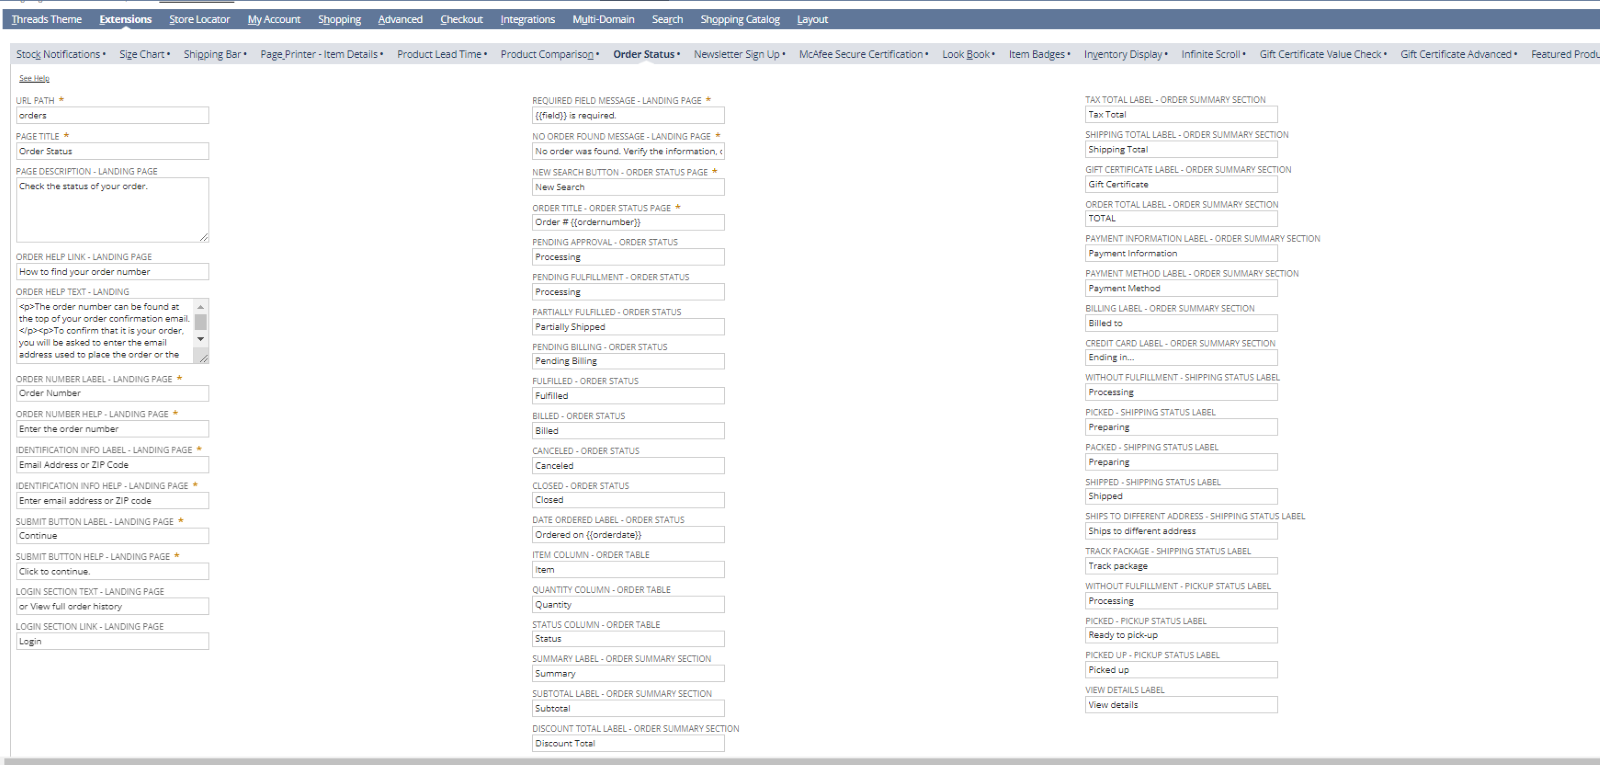1600x765 pixels.
Task: Open the Checkout menu in top bar
Action: (461, 19)
